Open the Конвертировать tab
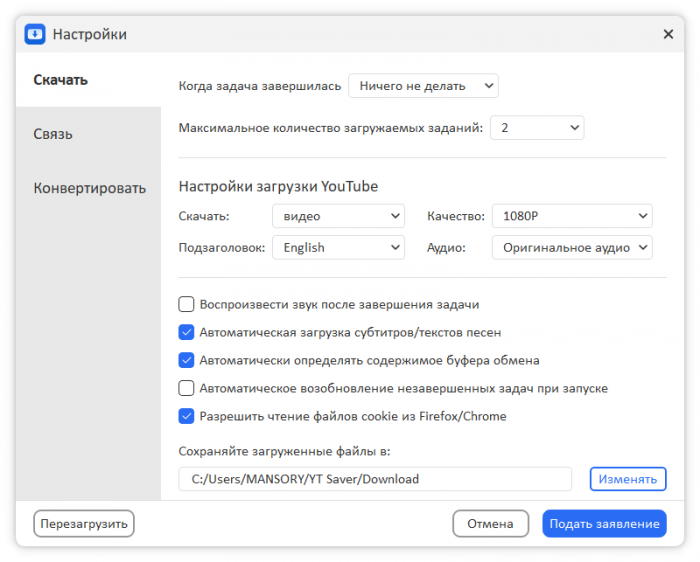This screenshot has height=562, width=700. pyautogui.click(x=89, y=188)
